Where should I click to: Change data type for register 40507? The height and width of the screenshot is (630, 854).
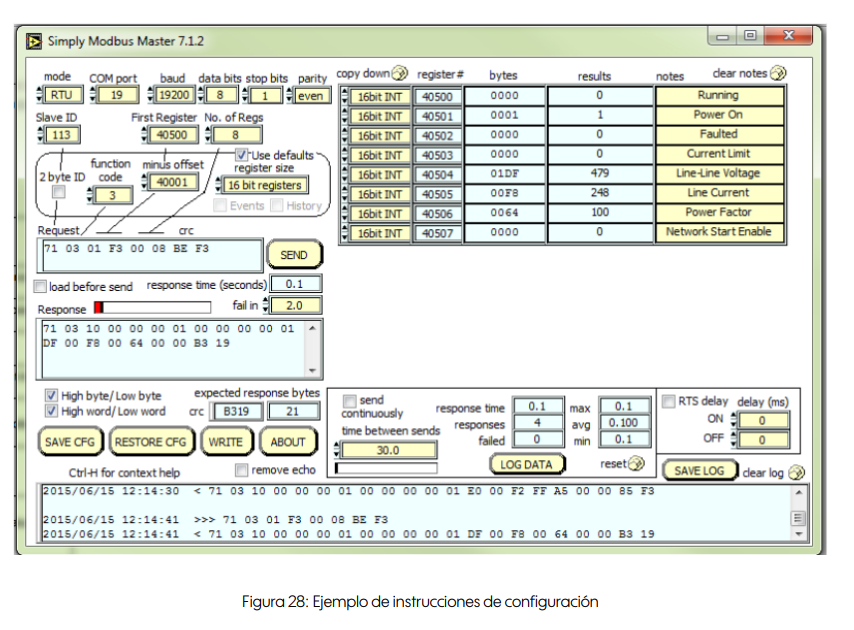379,233
